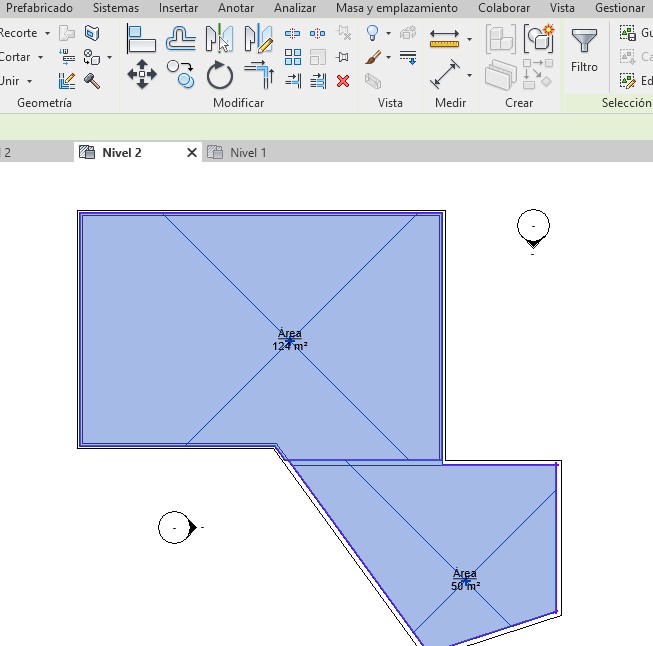
Task: Click the Demolish hammer icon
Action: click(x=92, y=81)
